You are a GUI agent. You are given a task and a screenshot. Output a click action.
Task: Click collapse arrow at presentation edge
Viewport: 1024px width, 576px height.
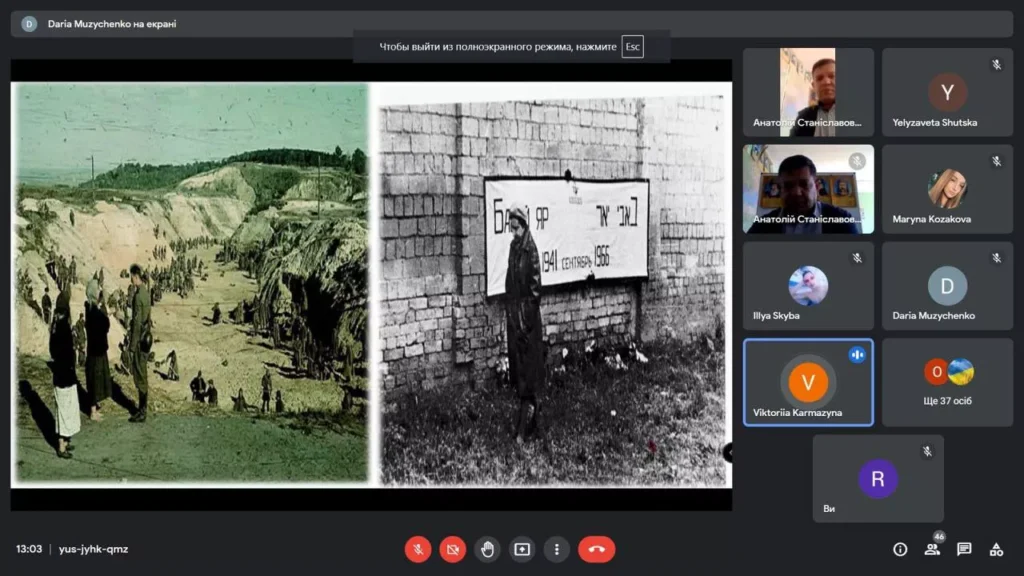tap(728, 453)
